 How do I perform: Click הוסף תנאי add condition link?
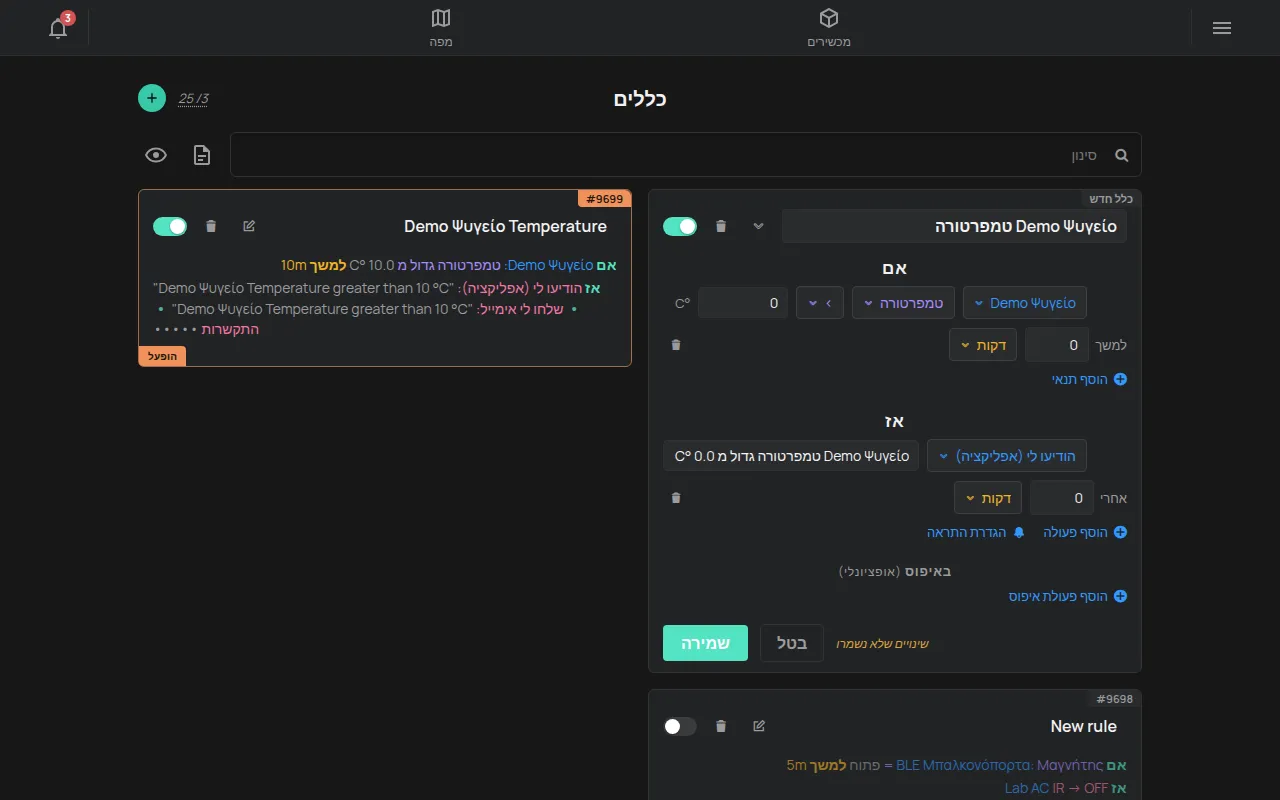[x=1089, y=379]
